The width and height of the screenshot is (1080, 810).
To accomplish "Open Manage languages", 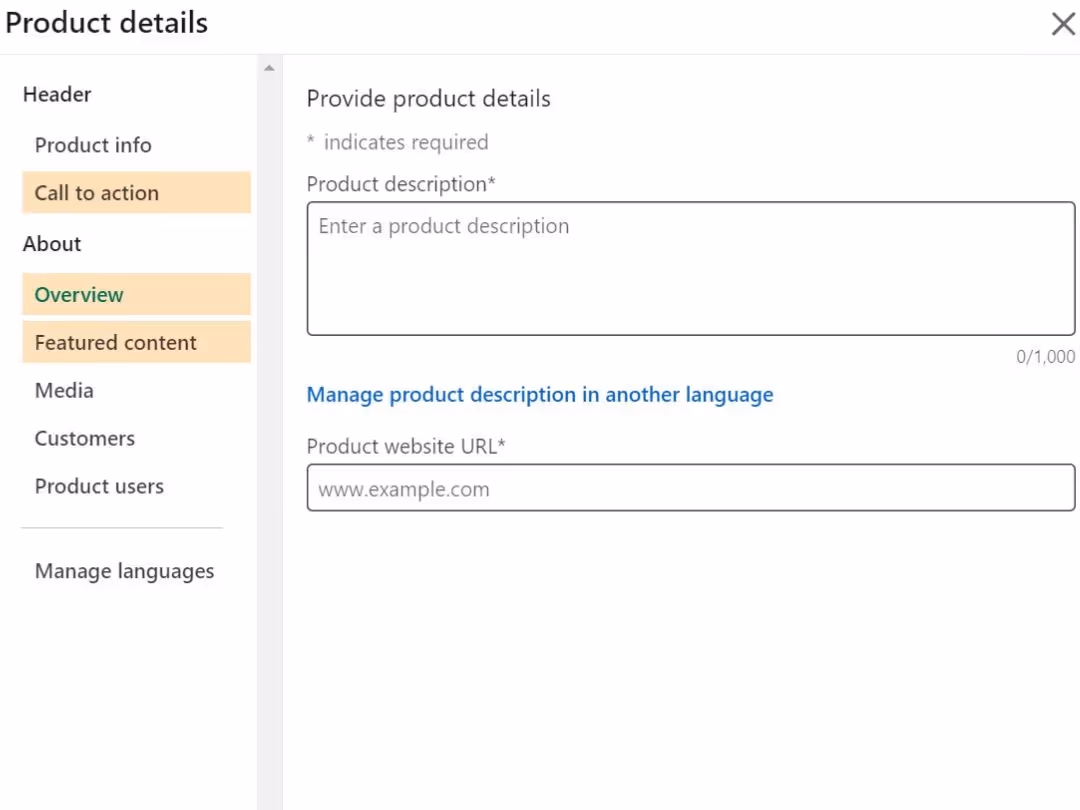I will (124, 570).
